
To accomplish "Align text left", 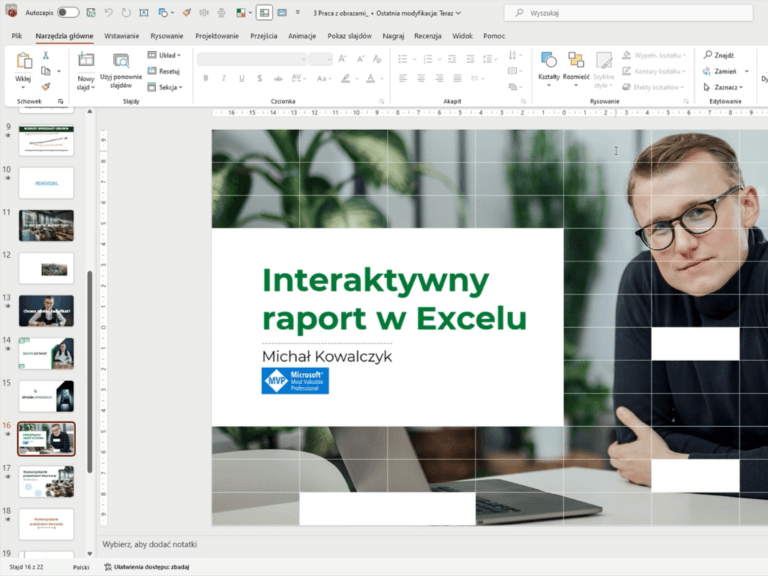I will tap(403, 78).
